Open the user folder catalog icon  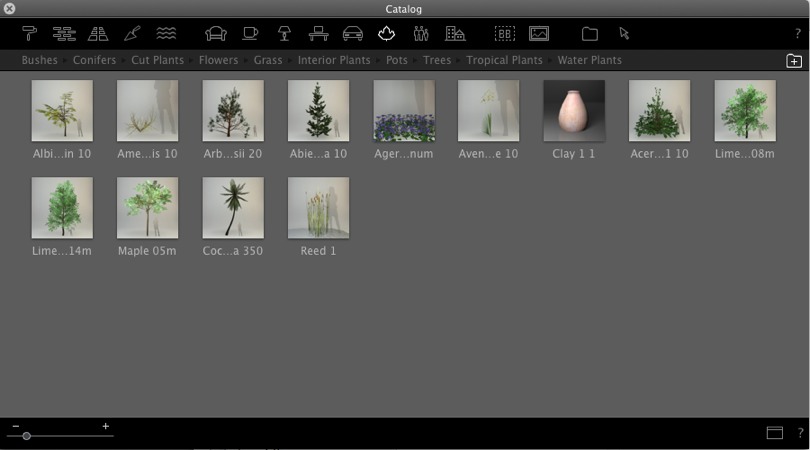point(589,34)
